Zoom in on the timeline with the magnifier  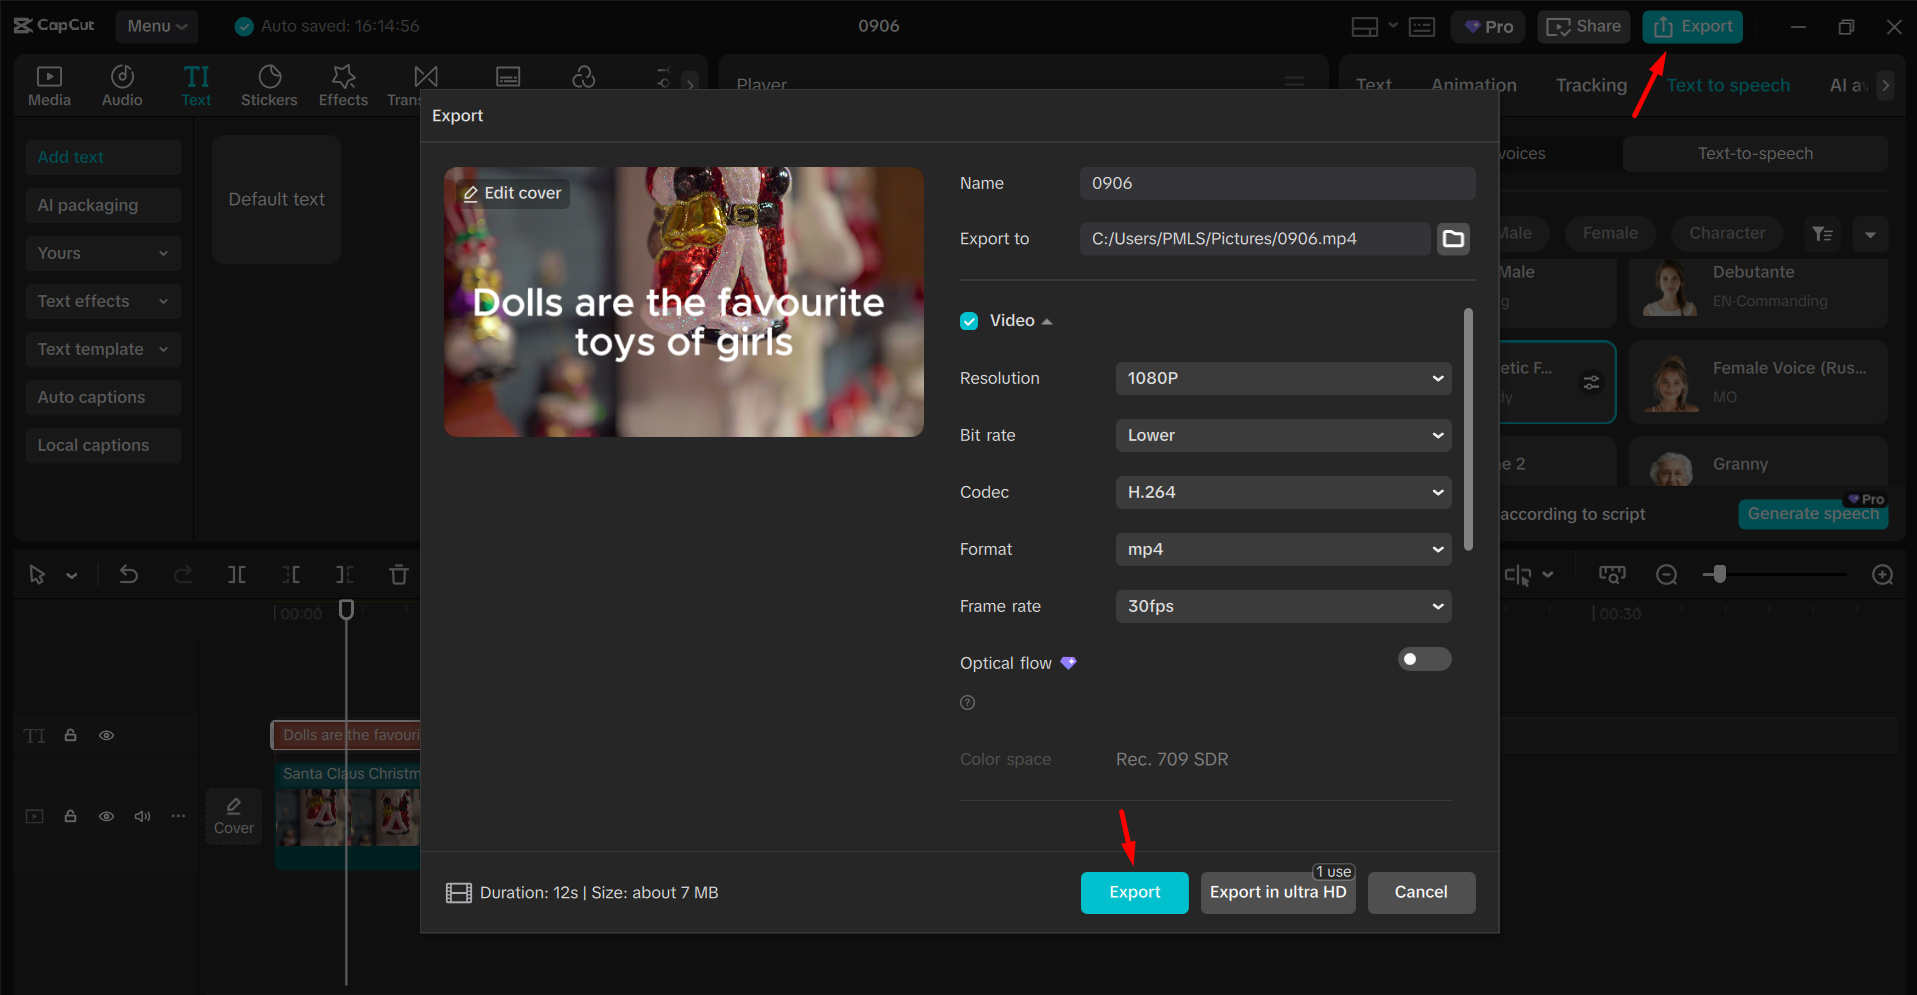coord(1883,575)
